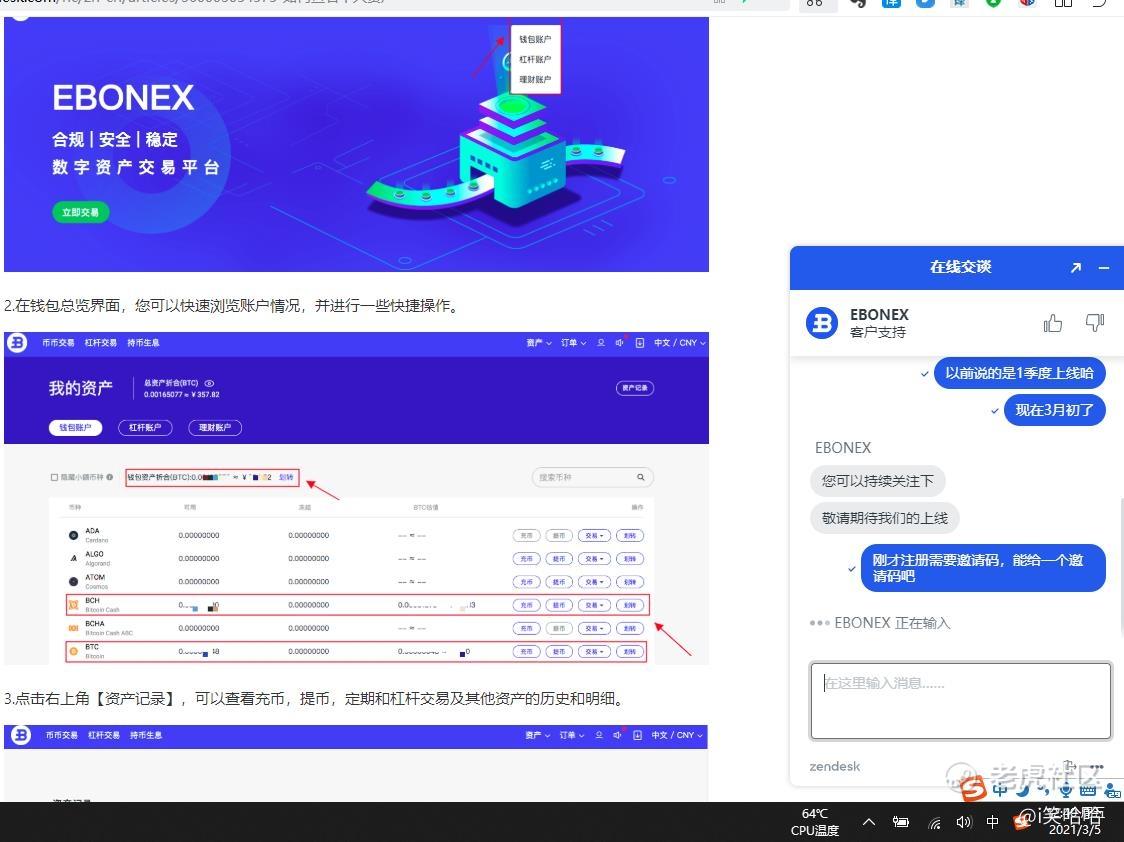The image size is (1124, 842).
Task: Click the EBONEX avatar in chat header
Action: tap(821, 323)
